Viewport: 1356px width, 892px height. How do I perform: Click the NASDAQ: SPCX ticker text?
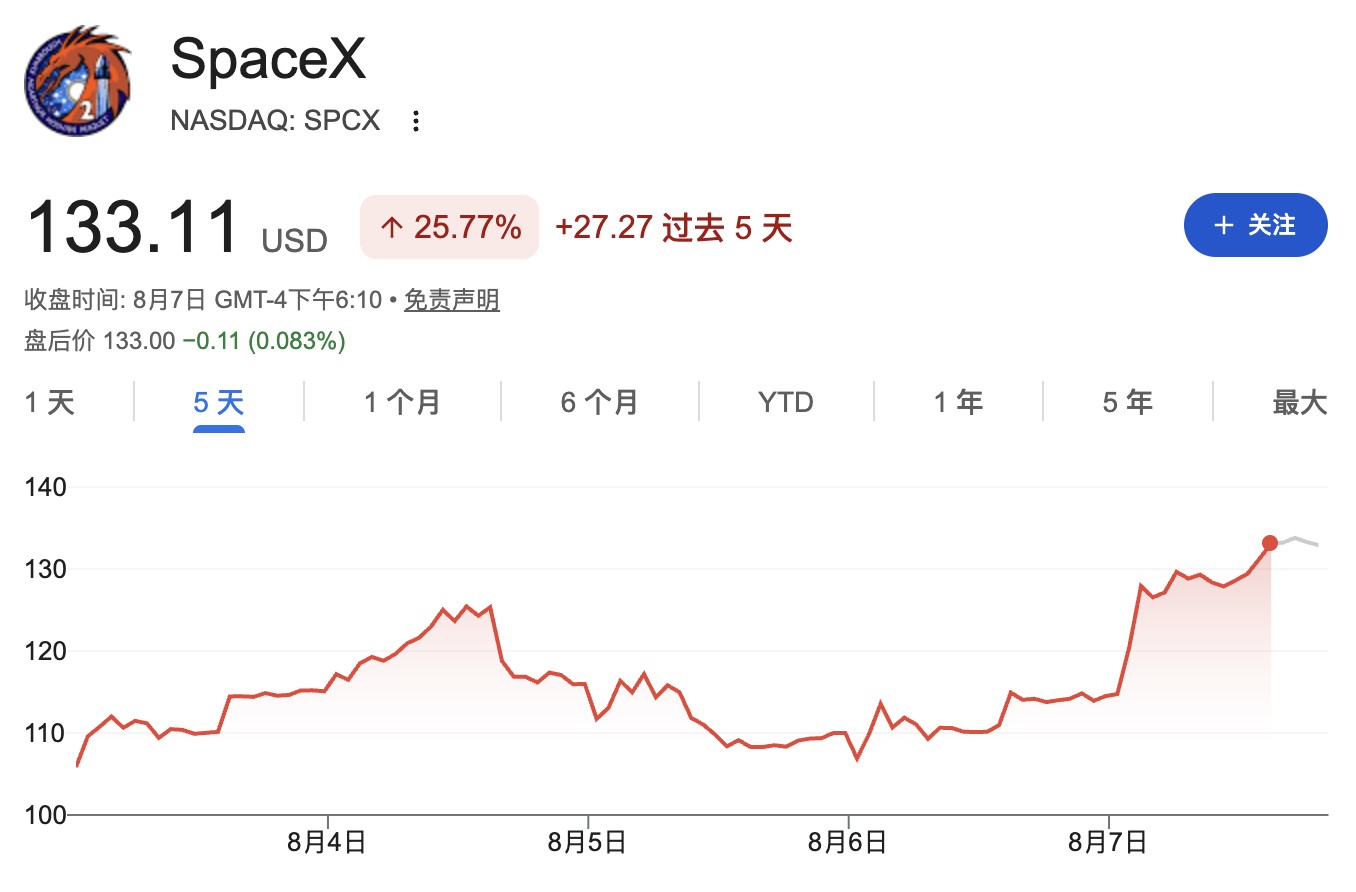pos(276,121)
